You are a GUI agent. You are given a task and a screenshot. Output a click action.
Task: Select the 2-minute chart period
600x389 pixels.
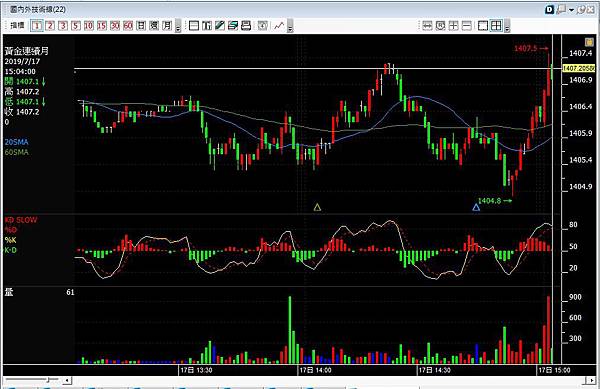pos(50,26)
